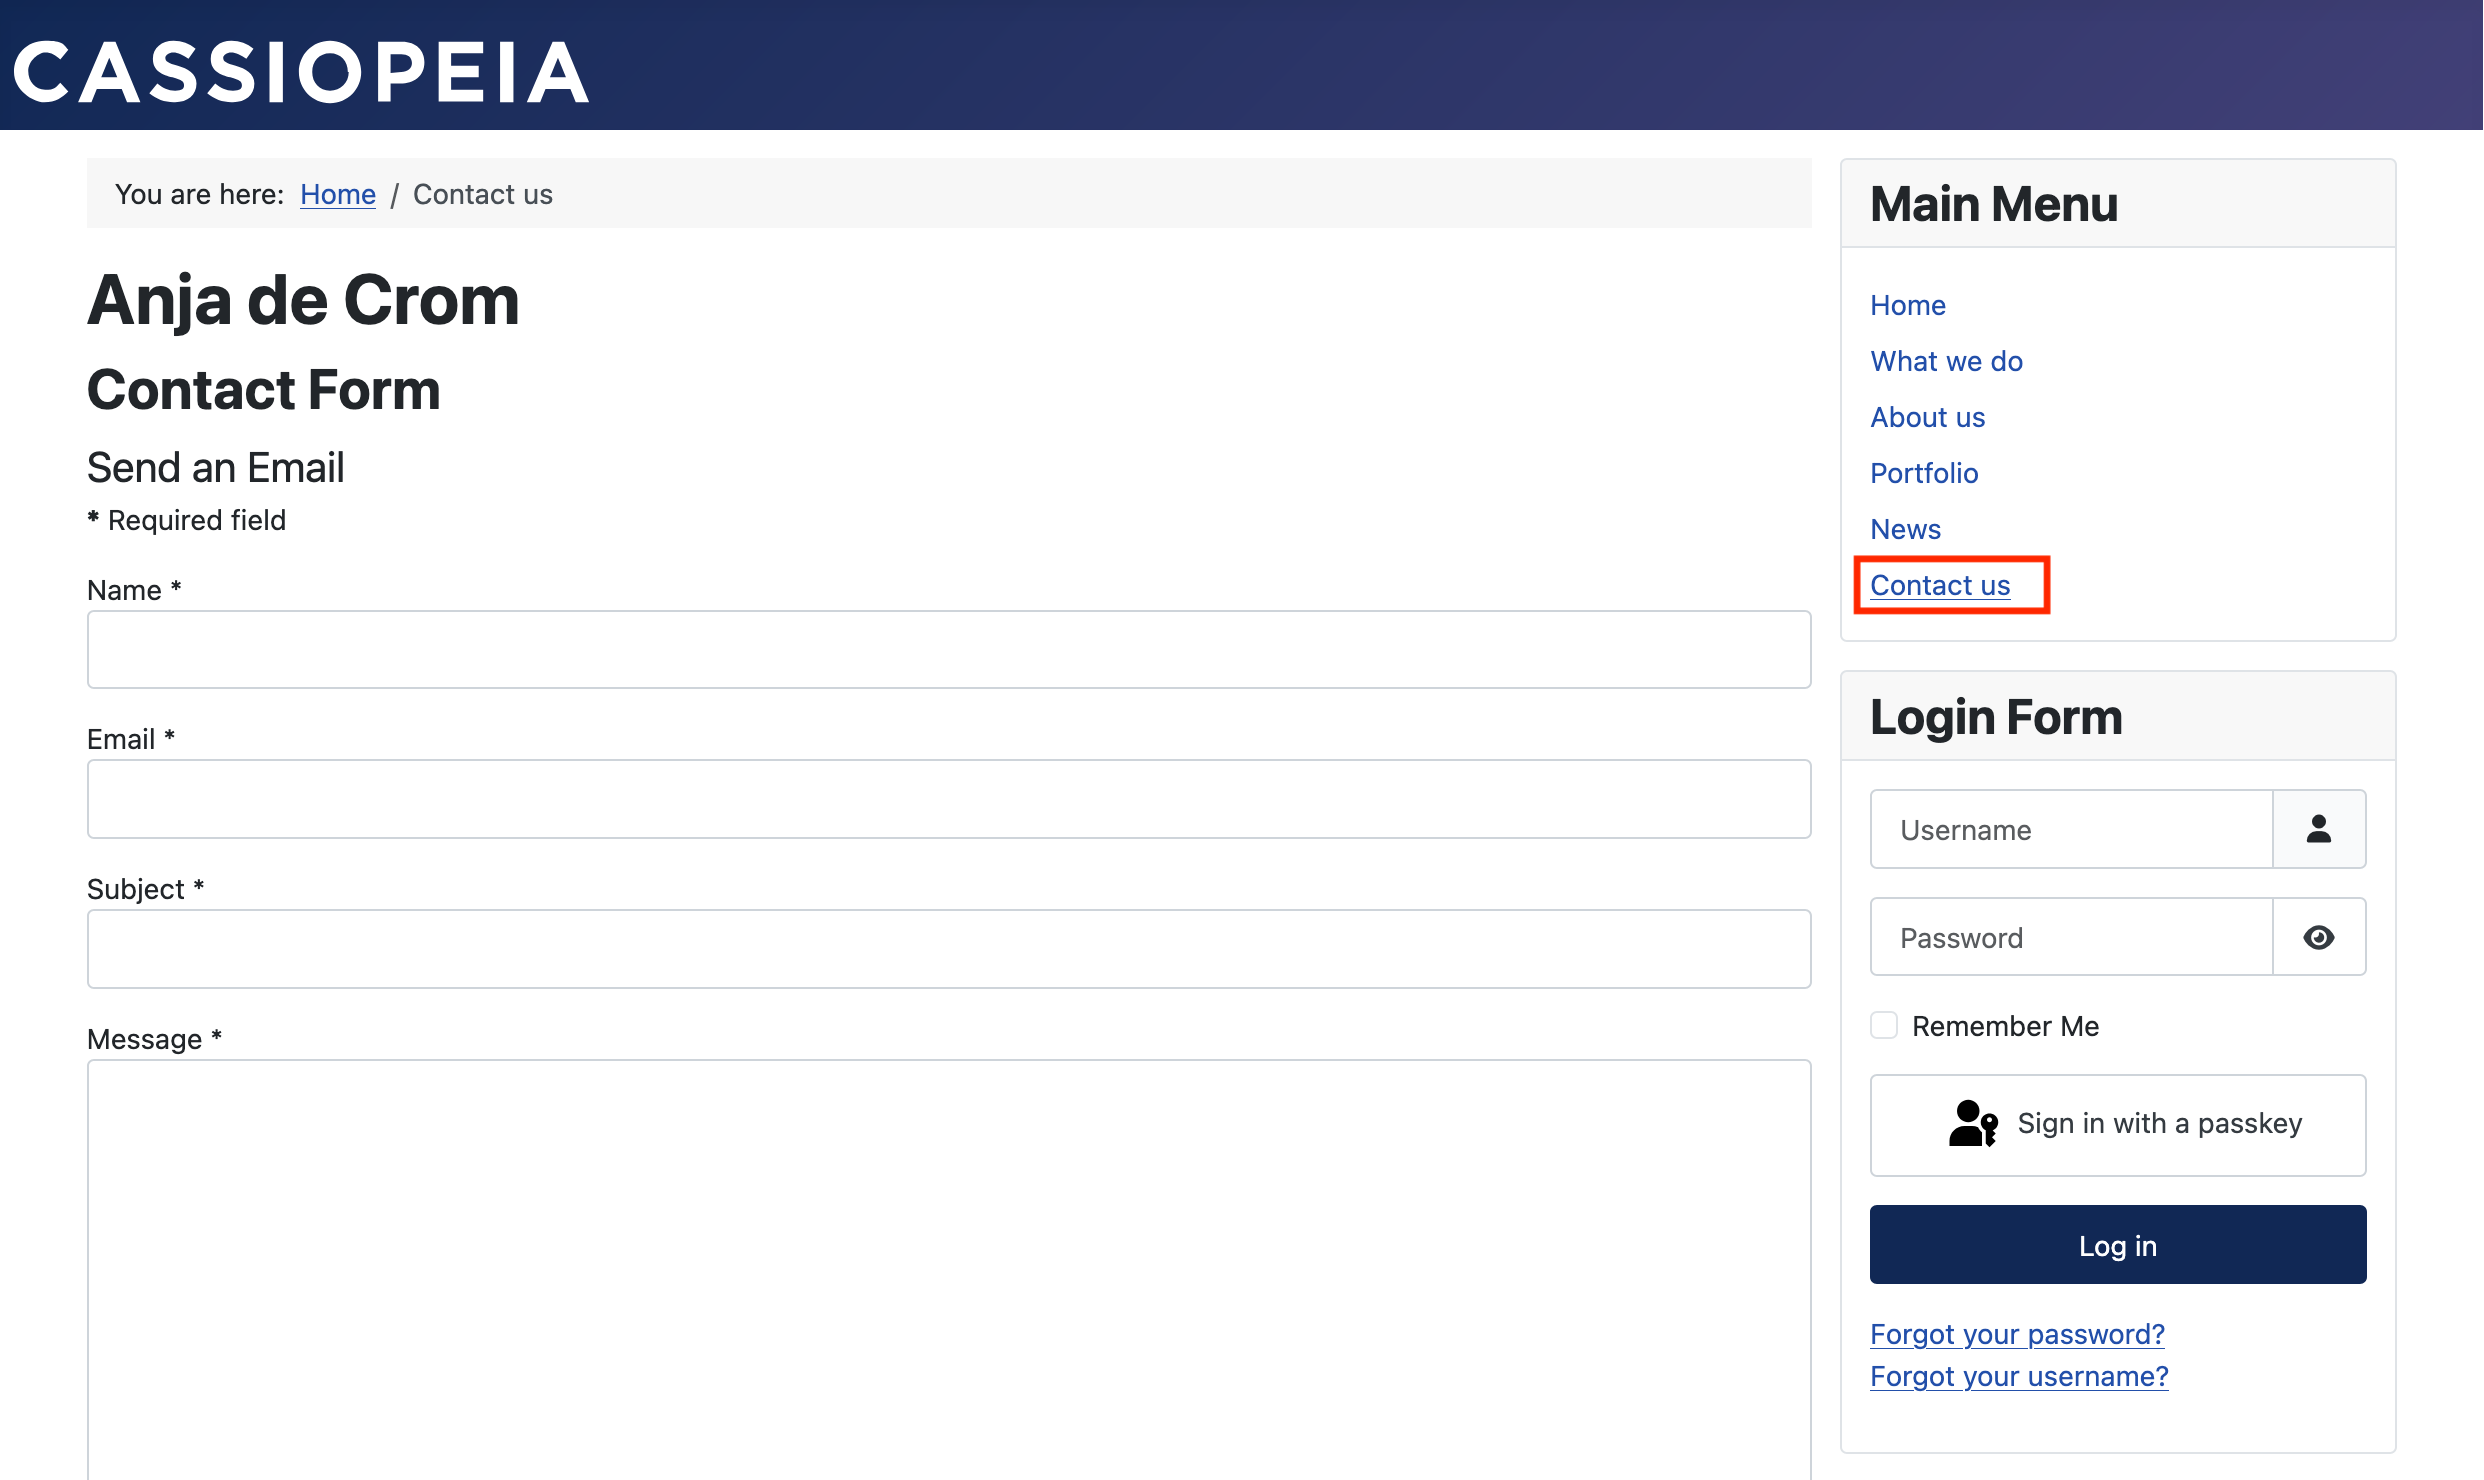Toggle password visibility eye icon

click(2318, 937)
